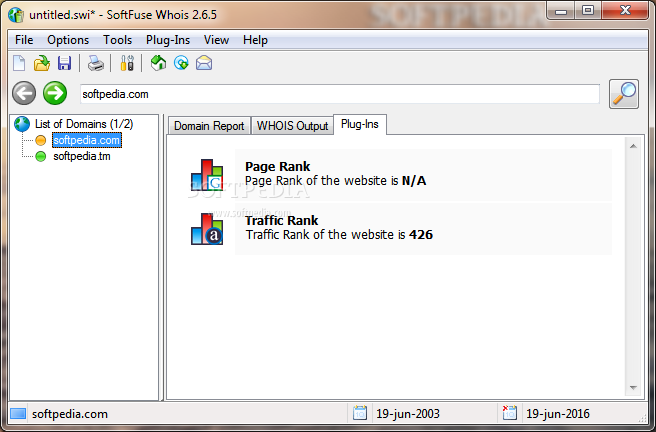Viewport: 656px width, 432px height.
Task: Click the 19-jun-2003 date in status bar
Action: click(x=408, y=414)
